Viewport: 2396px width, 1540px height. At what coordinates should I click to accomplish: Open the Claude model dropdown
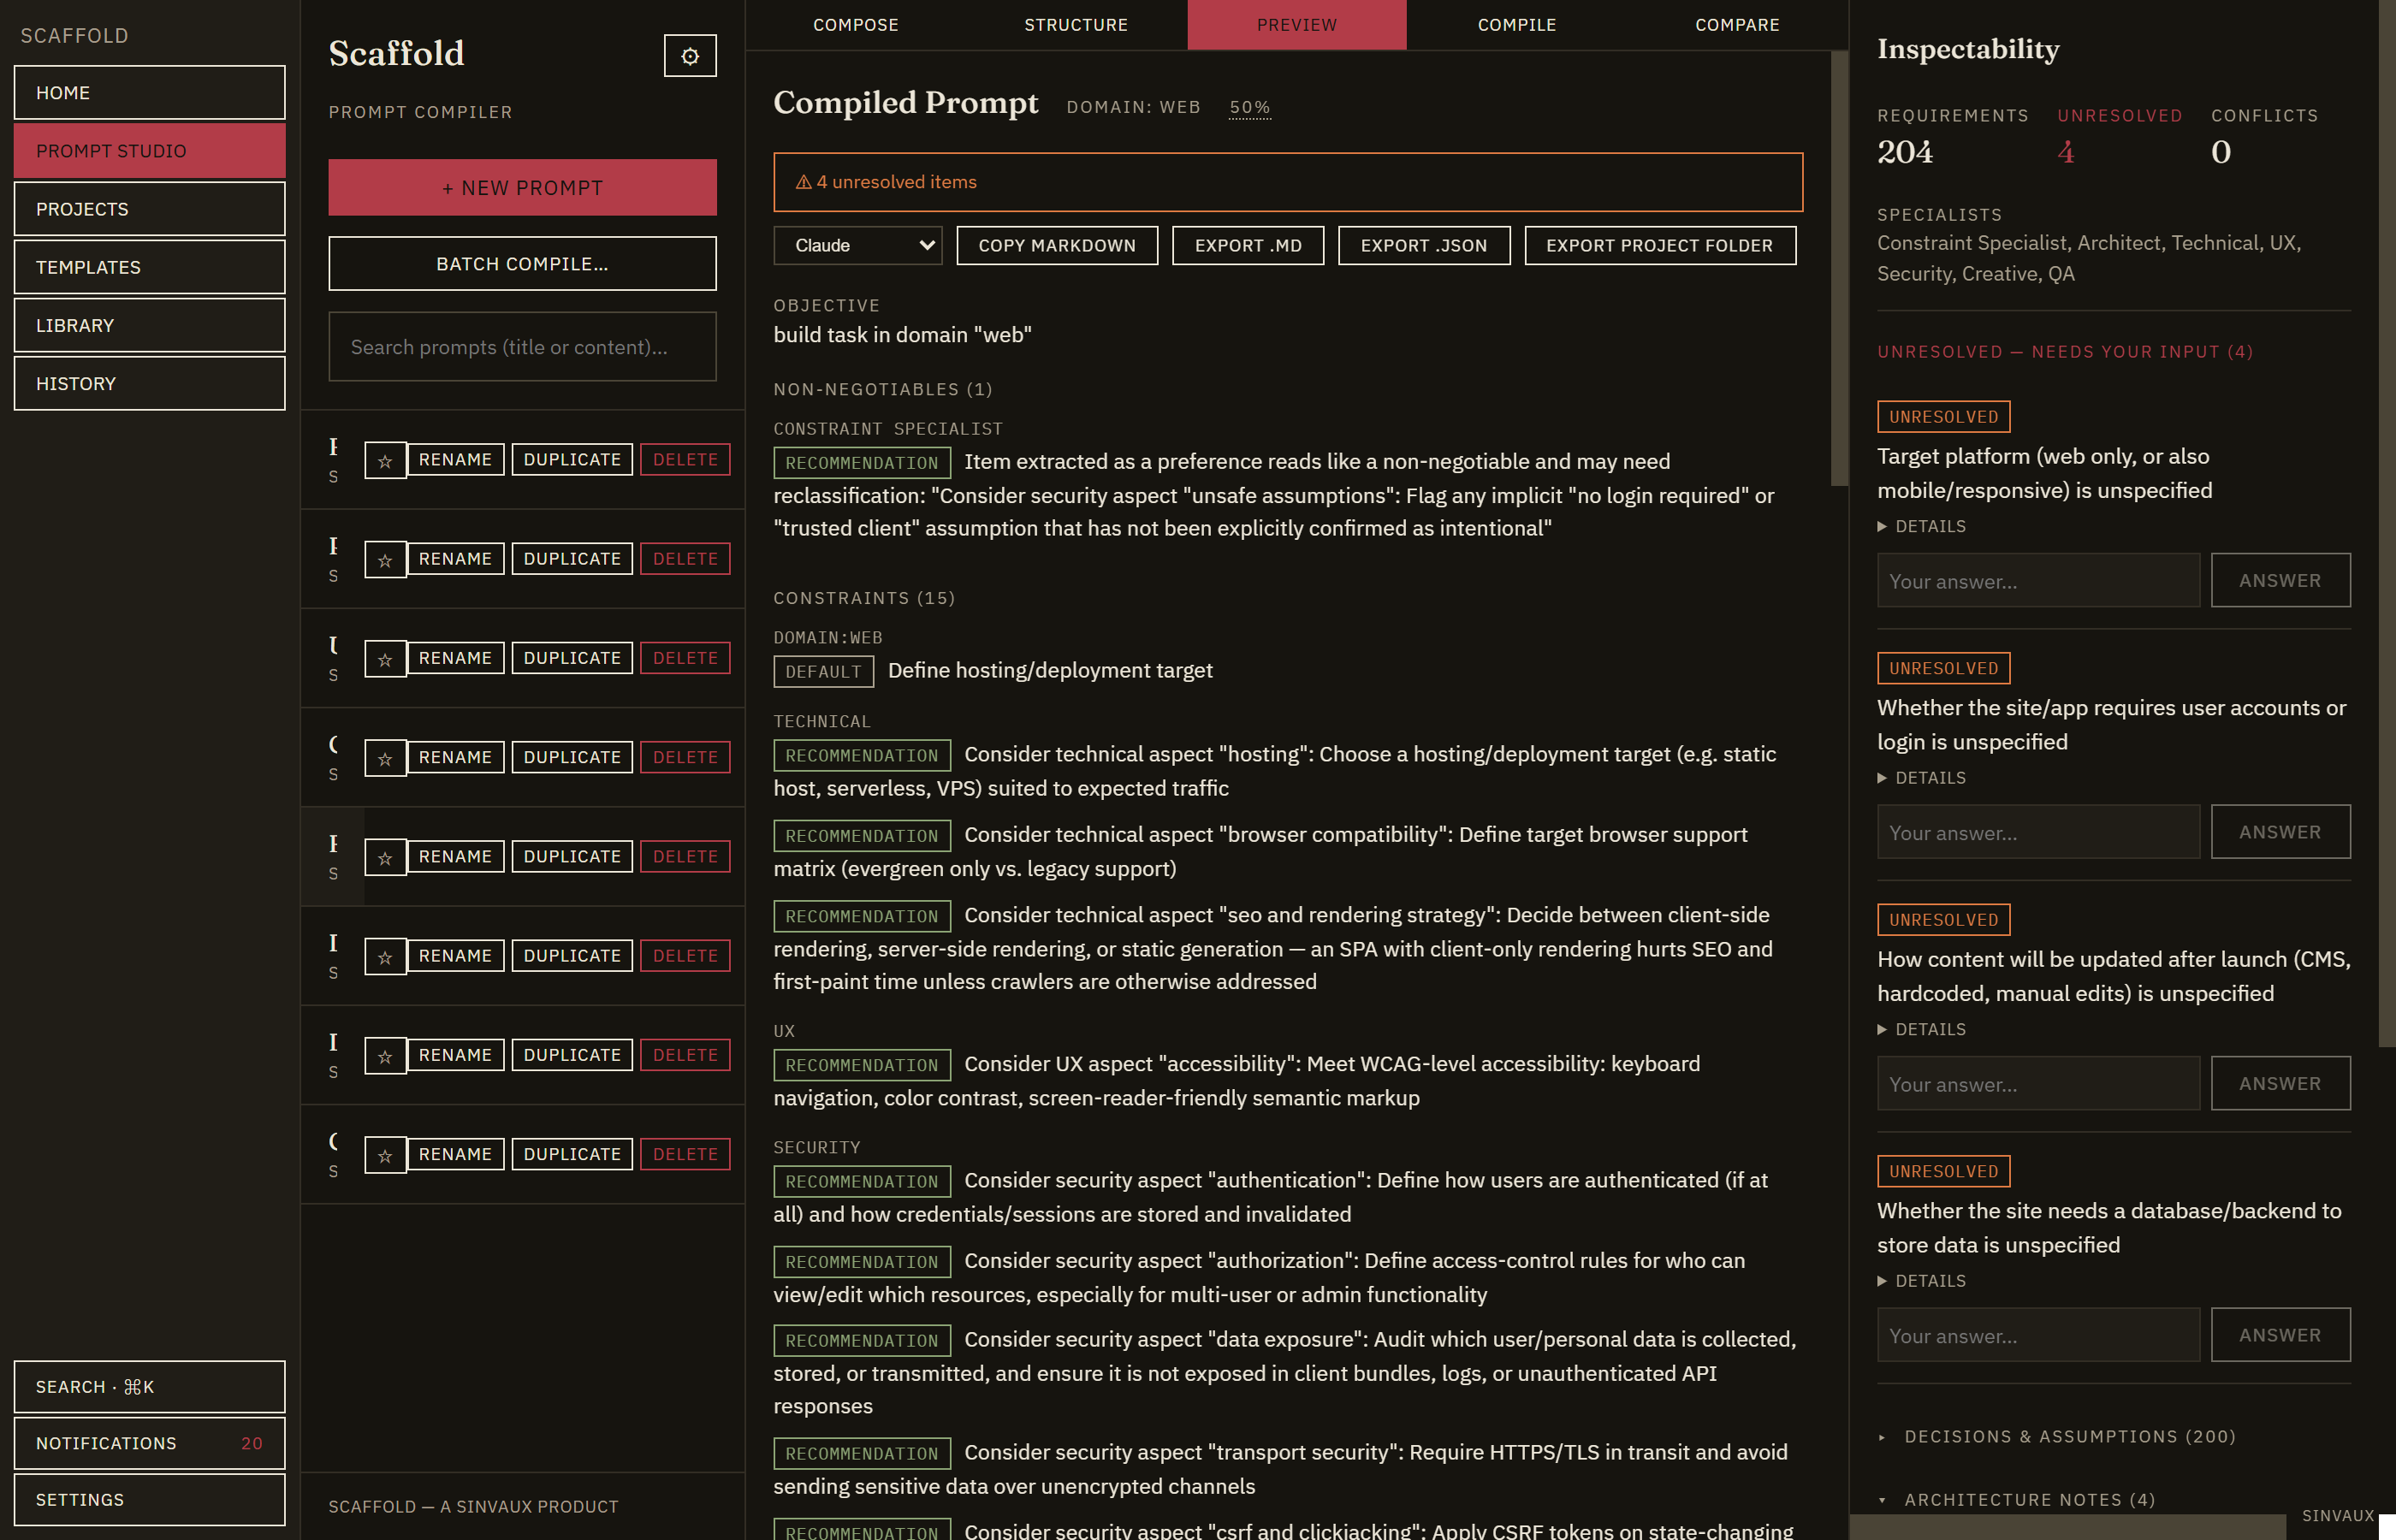[858, 245]
